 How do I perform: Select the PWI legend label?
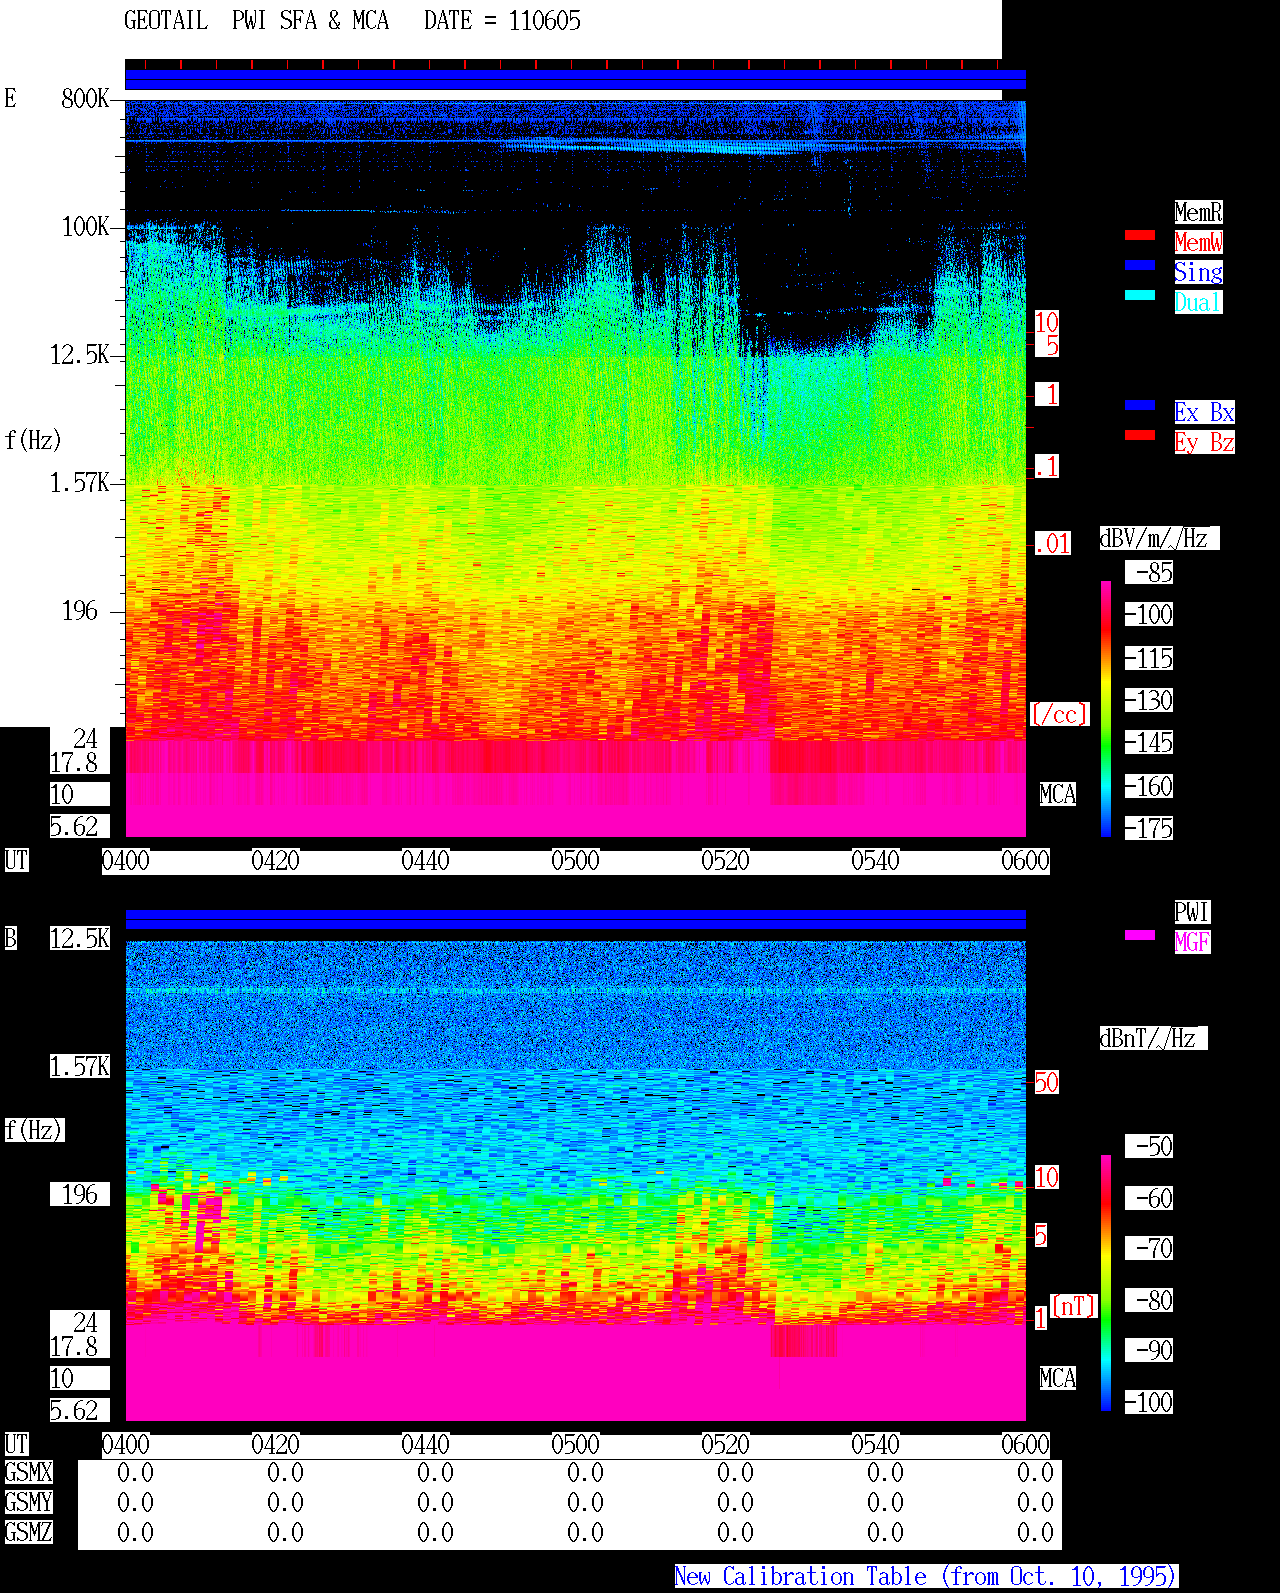[x=1192, y=912]
